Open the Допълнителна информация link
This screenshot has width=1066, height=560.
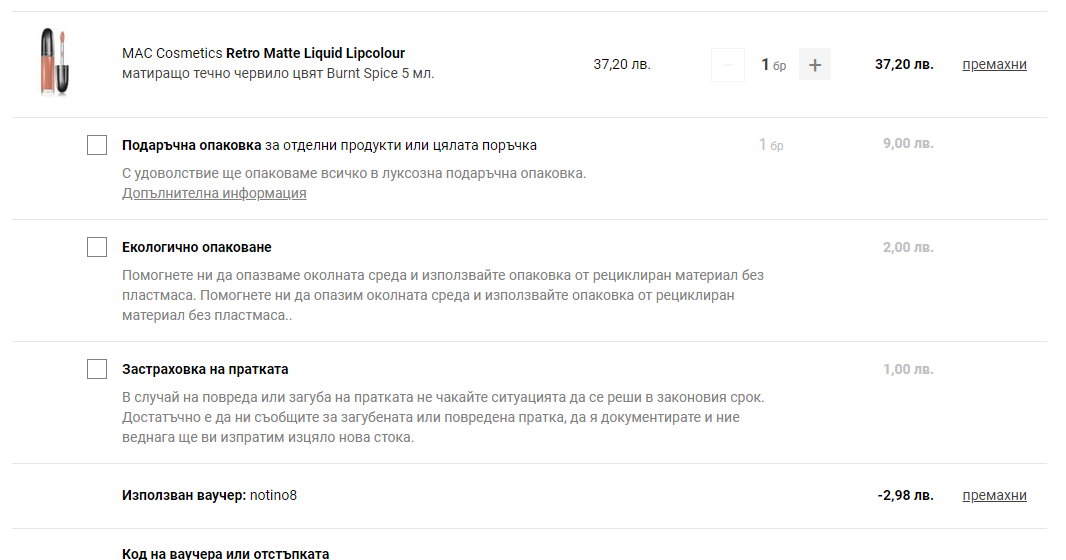pyautogui.click(x=214, y=193)
